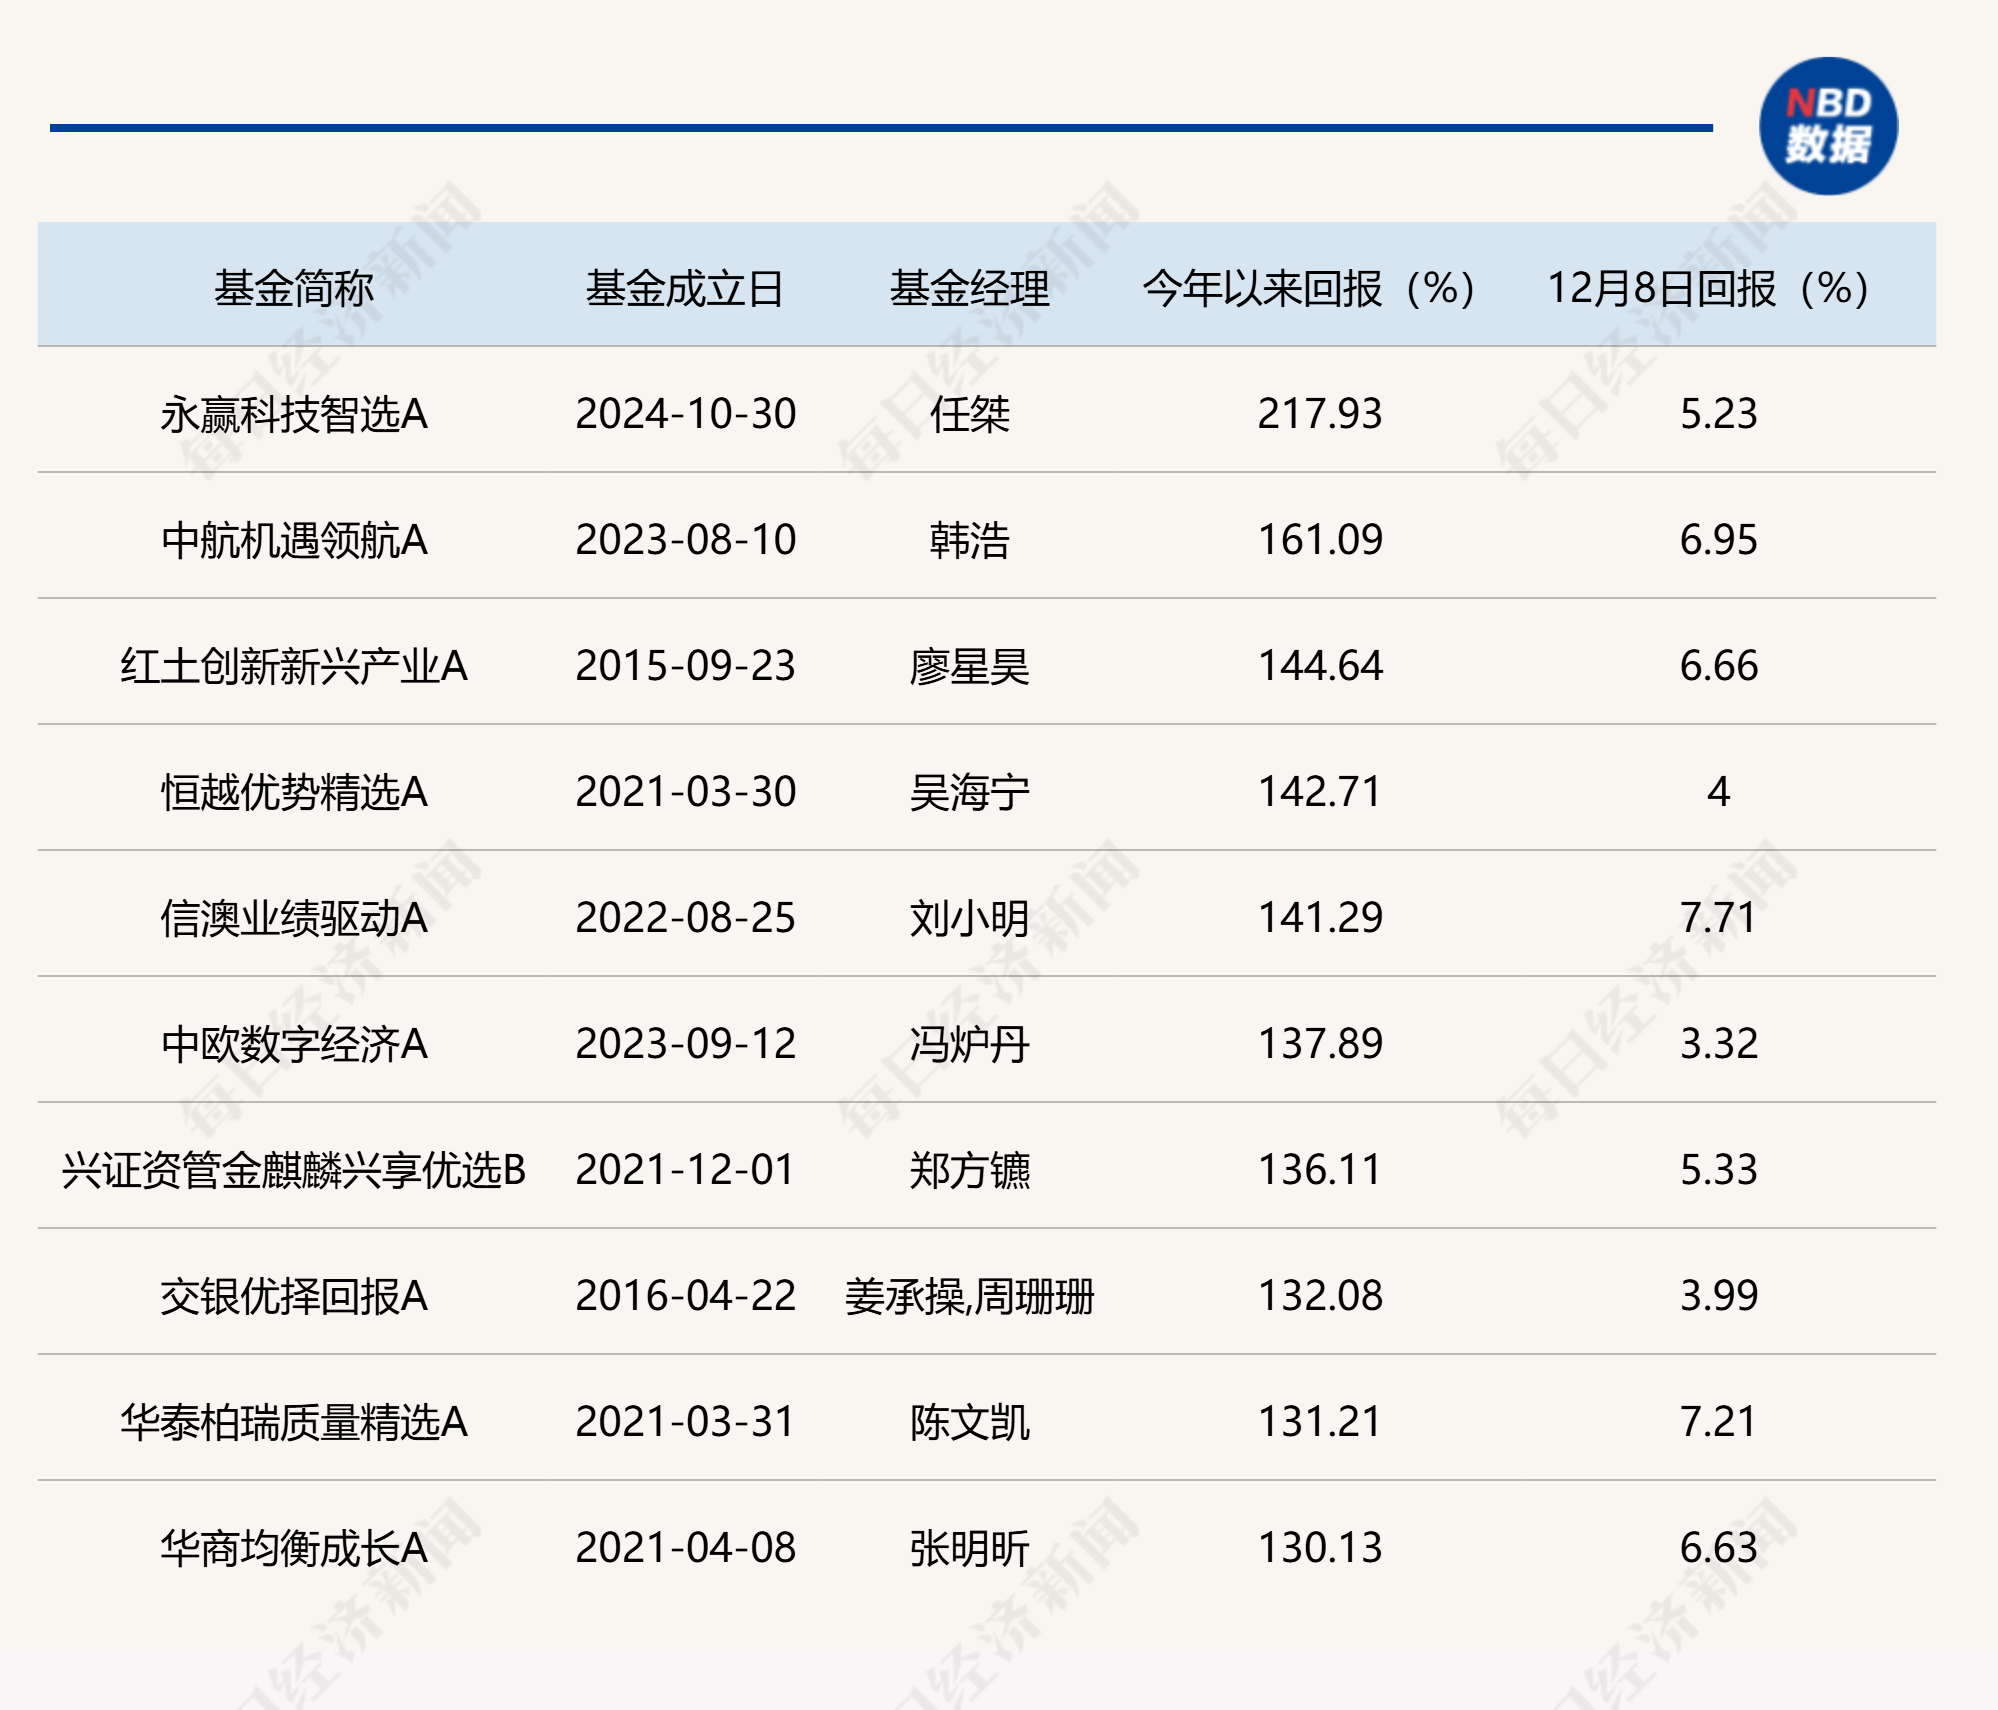1998x1710 pixels.
Task: Click the 12月8日回报（%） header
Action: (x=1708, y=288)
